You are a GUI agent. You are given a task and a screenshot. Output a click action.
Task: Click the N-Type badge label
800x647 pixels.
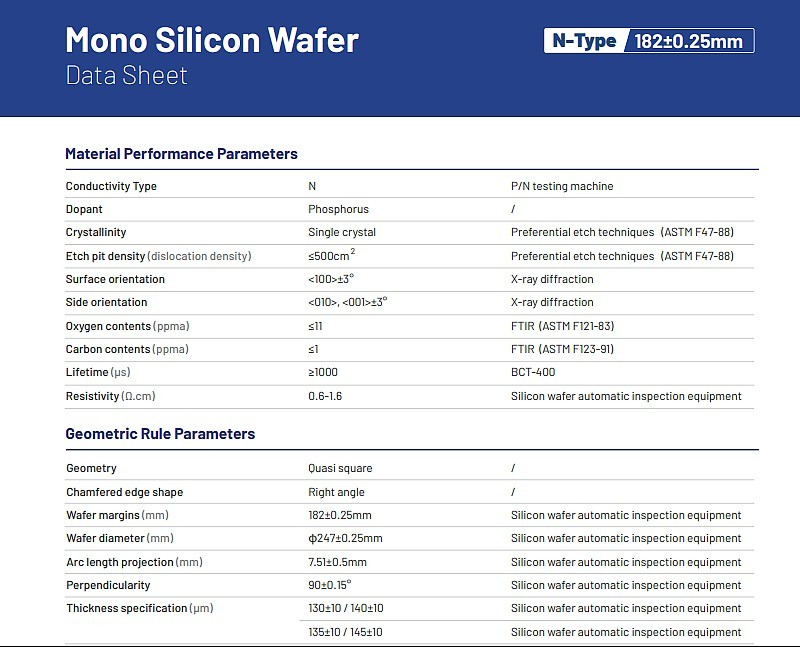(584, 41)
